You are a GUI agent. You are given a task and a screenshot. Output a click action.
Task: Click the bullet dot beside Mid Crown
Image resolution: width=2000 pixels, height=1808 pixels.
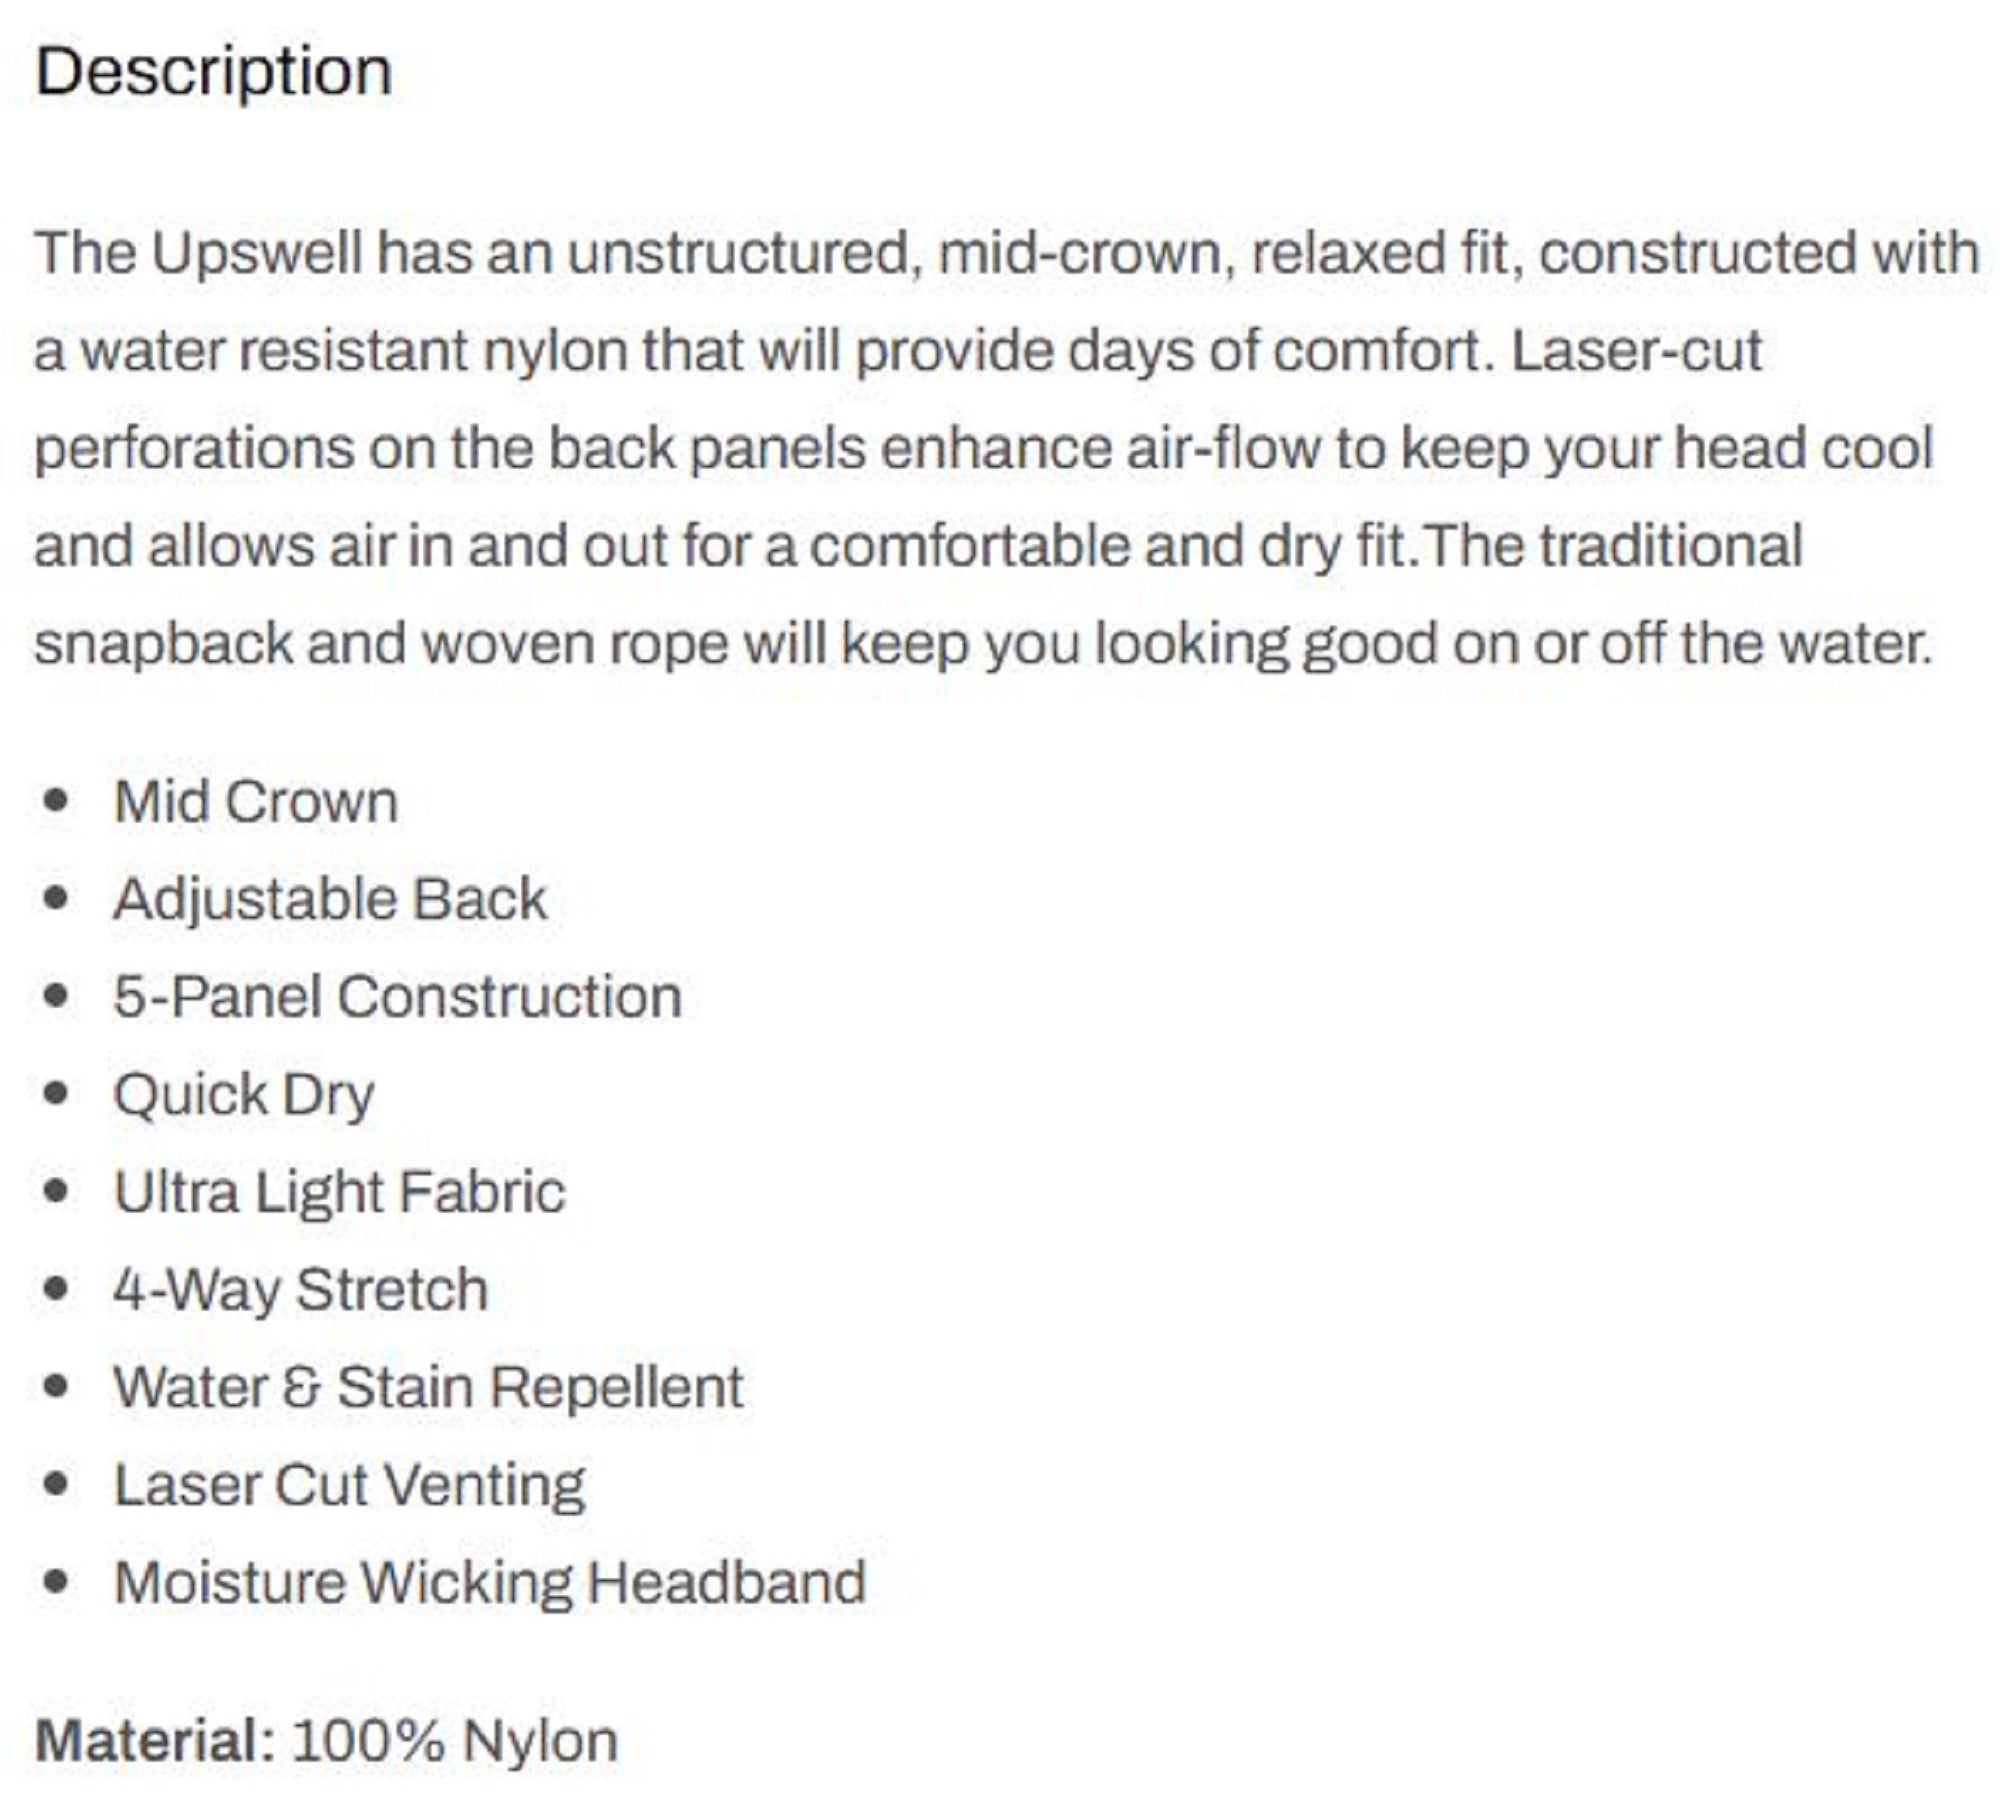coord(57,802)
